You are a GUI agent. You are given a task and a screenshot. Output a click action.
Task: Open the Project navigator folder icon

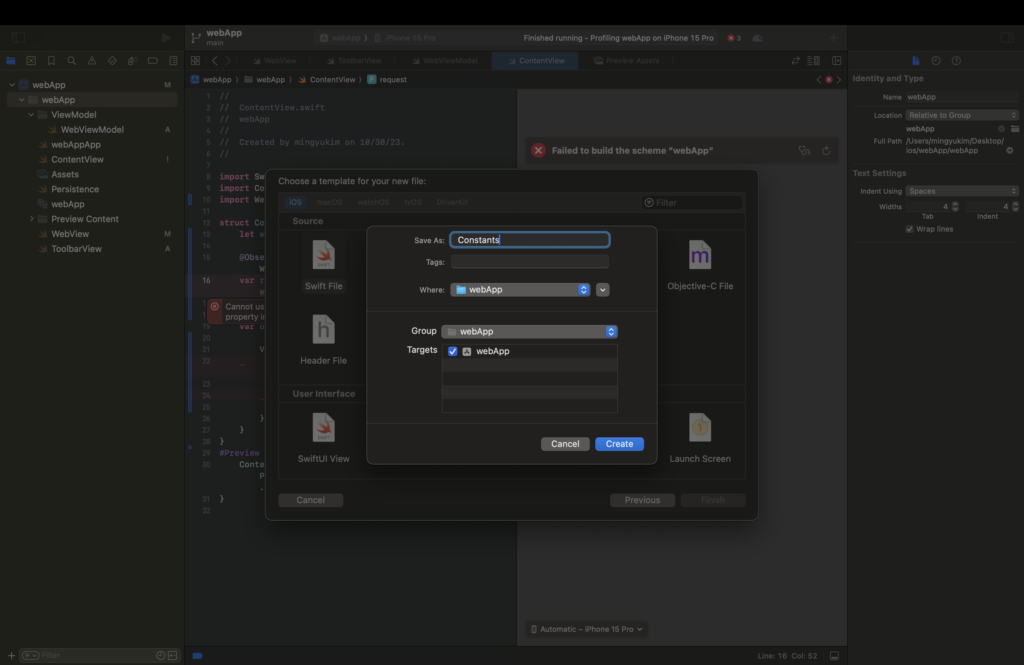pyautogui.click(x=10, y=61)
